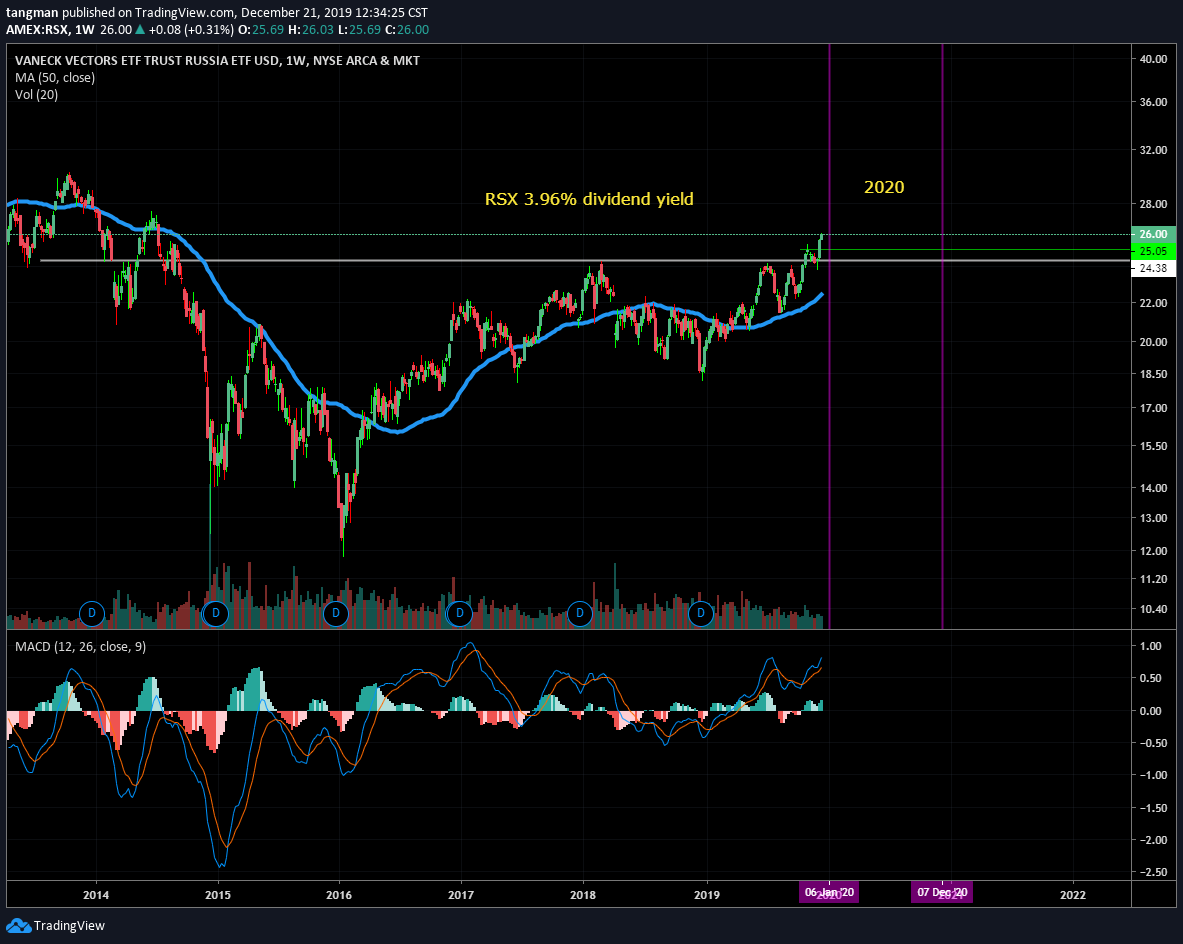Select the yellow '2020' text annotation
This screenshot has height=944, width=1183.
pos(883,187)
